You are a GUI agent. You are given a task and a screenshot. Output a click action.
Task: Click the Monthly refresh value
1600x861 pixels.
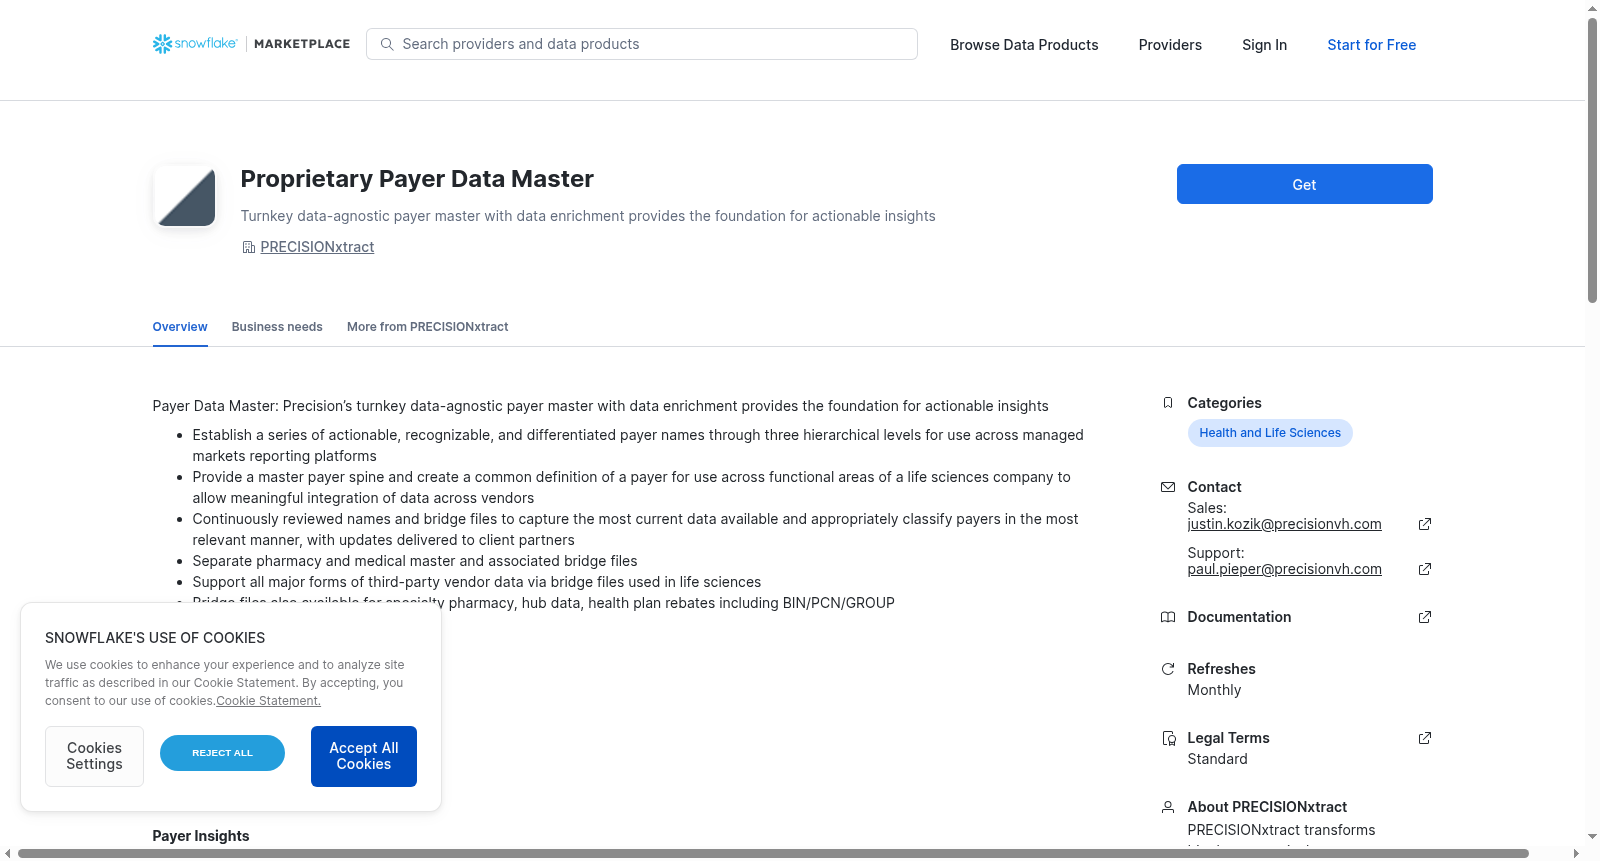(x=1214, y=690)
